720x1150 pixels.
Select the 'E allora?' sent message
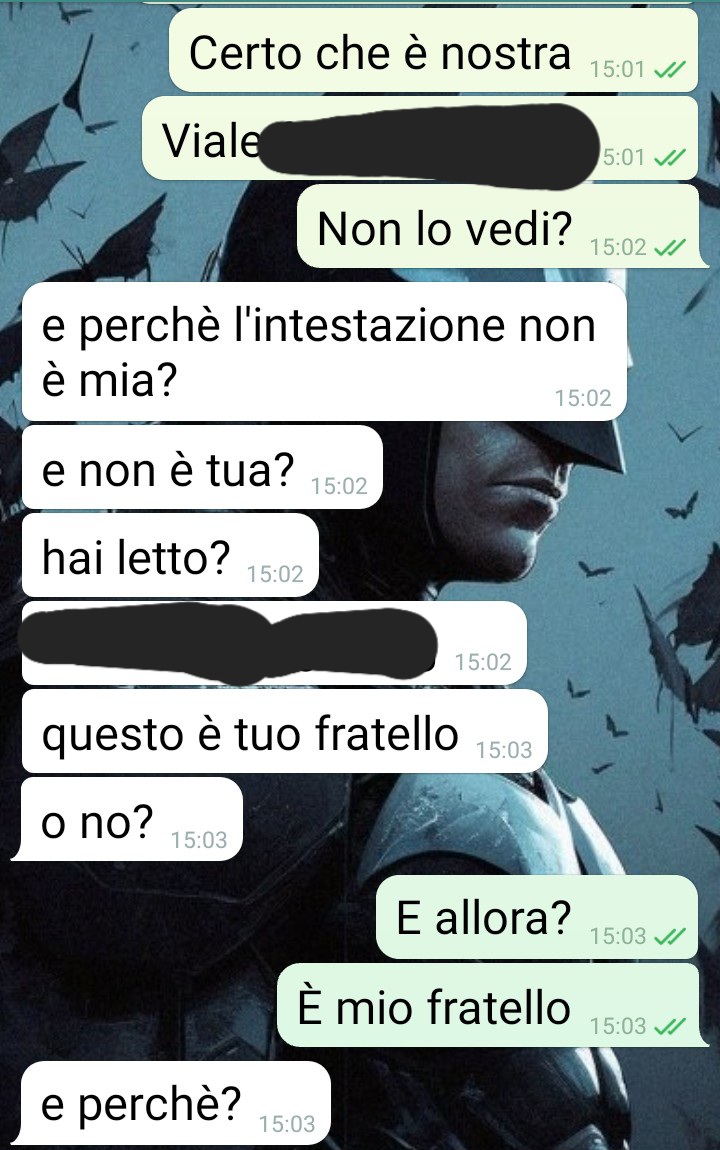tap(537, 917)
